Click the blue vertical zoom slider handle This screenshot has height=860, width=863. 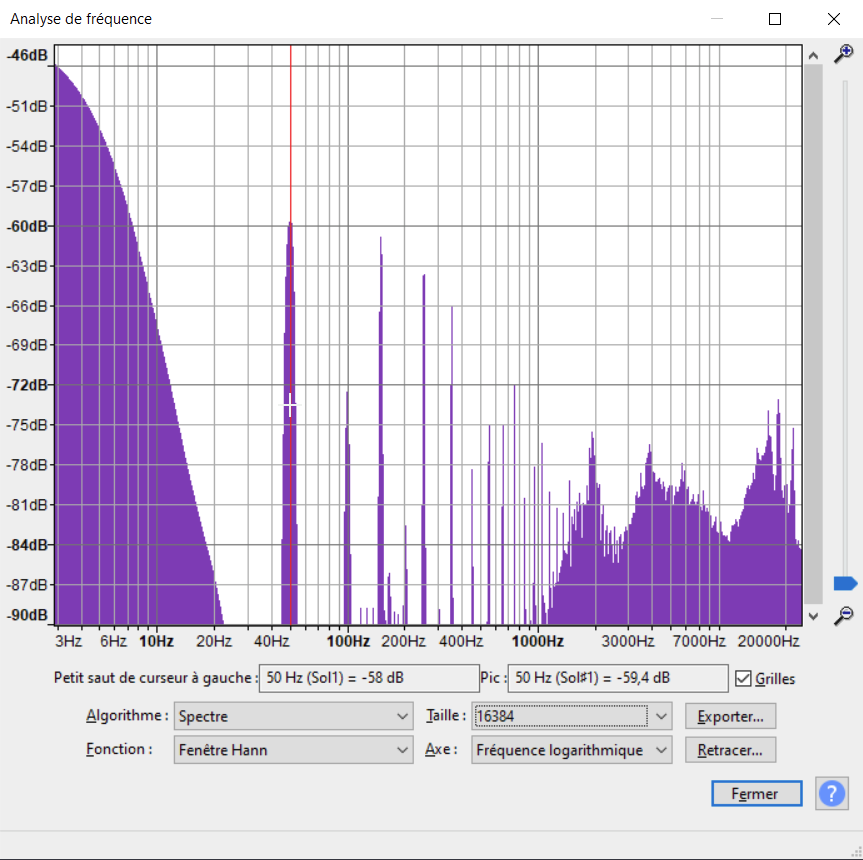(845, 583)
